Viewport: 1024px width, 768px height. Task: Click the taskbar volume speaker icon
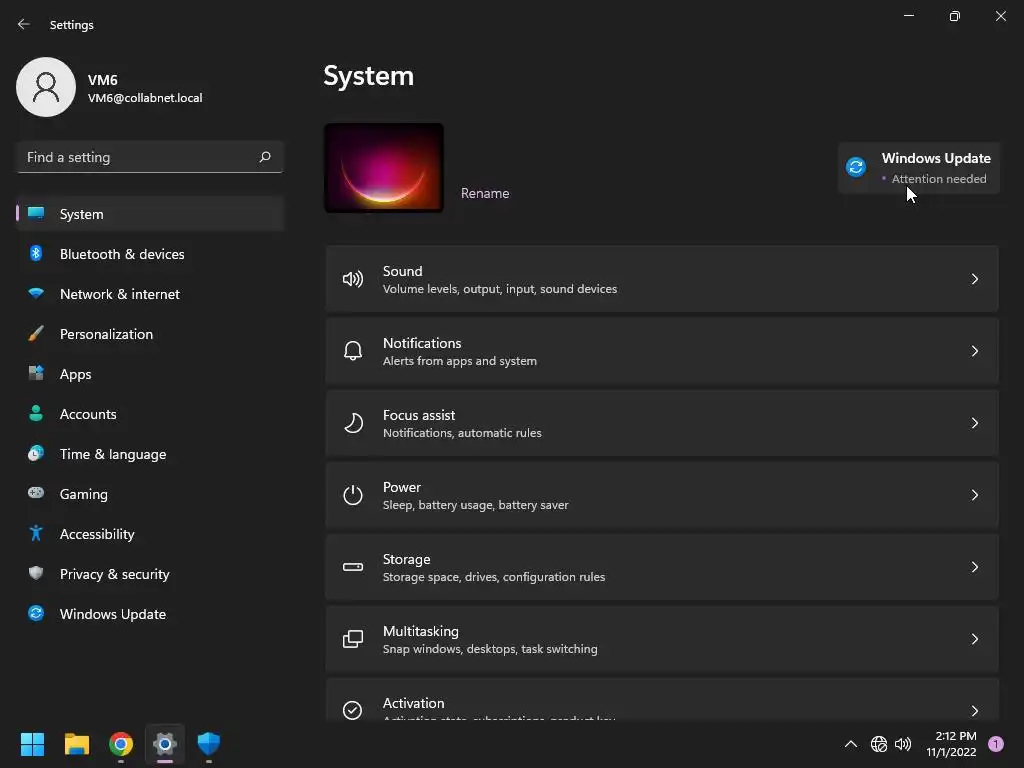pos(903,744)
